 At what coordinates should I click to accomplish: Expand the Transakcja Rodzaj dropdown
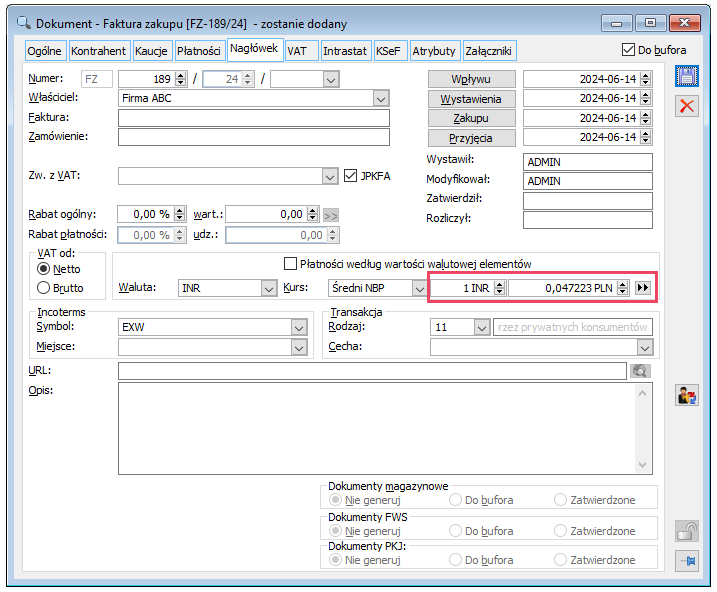[x=482, y=327]
